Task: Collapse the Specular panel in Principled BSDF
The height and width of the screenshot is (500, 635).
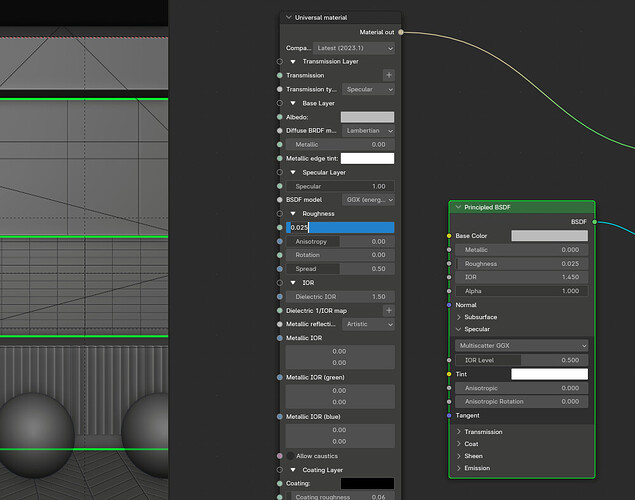Action: 458,329
